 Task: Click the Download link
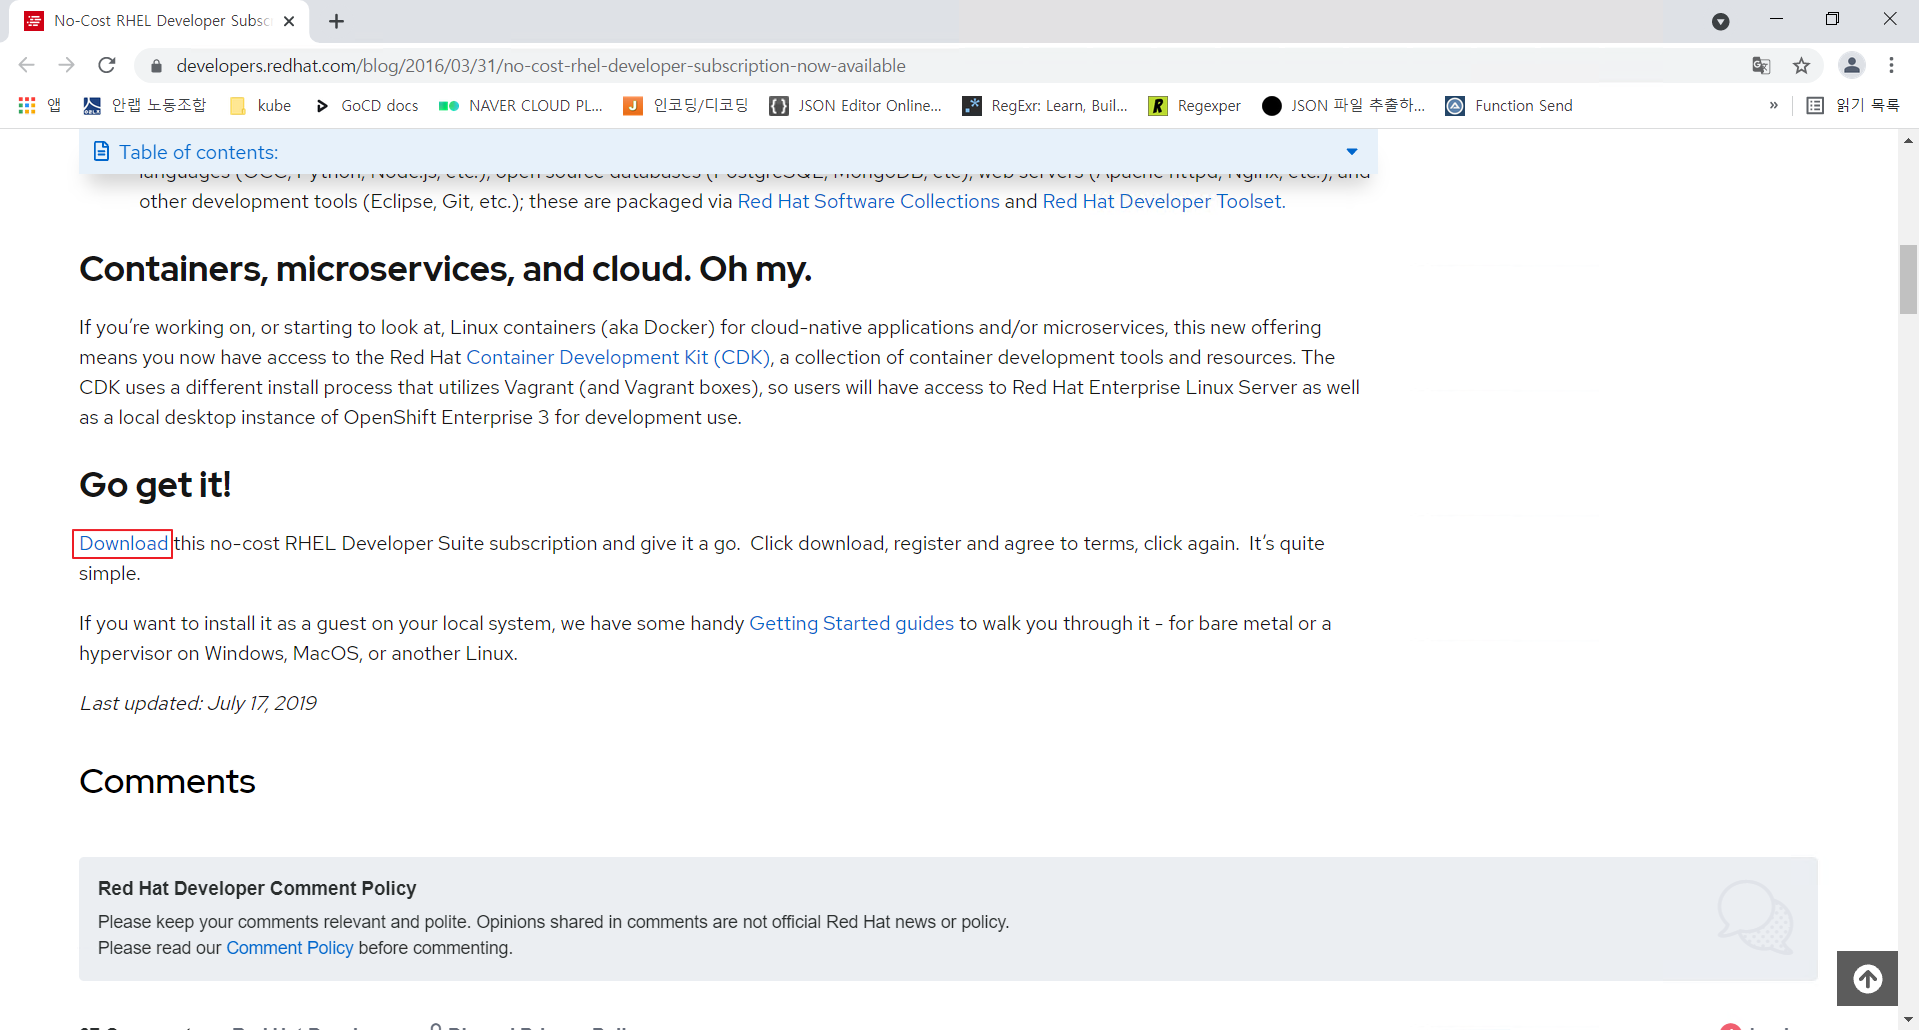pyautogui.click(x=123, y=543)
